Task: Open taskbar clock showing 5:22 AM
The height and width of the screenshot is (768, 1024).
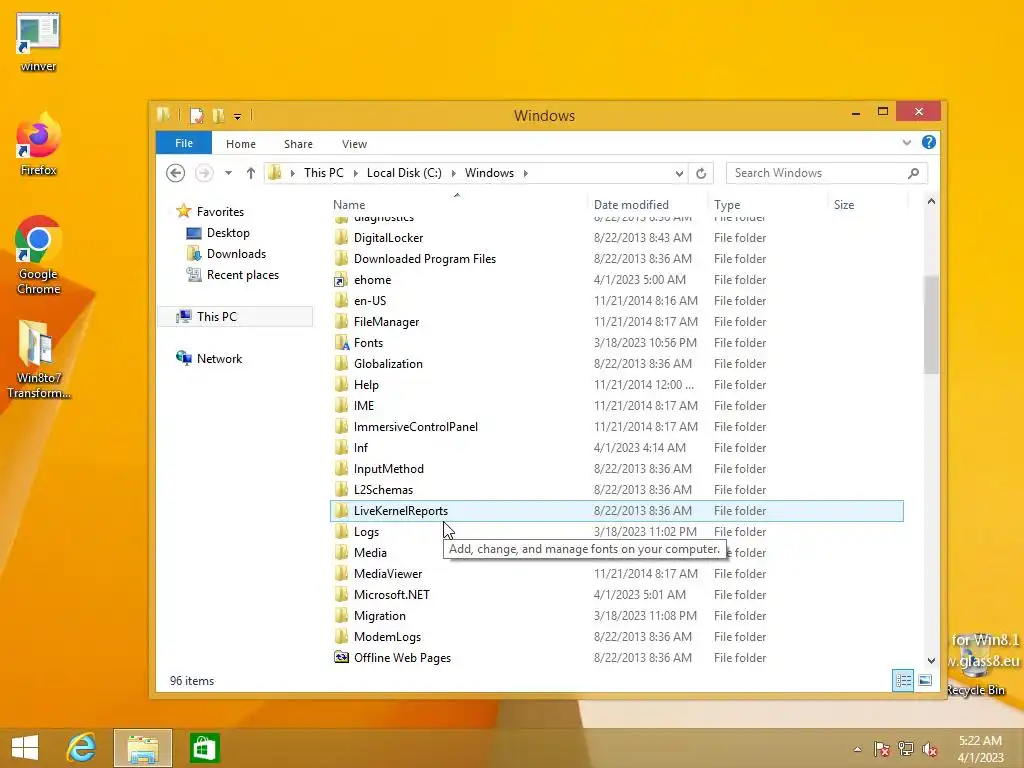Action: pyautogui.click(x=980, y=749)
